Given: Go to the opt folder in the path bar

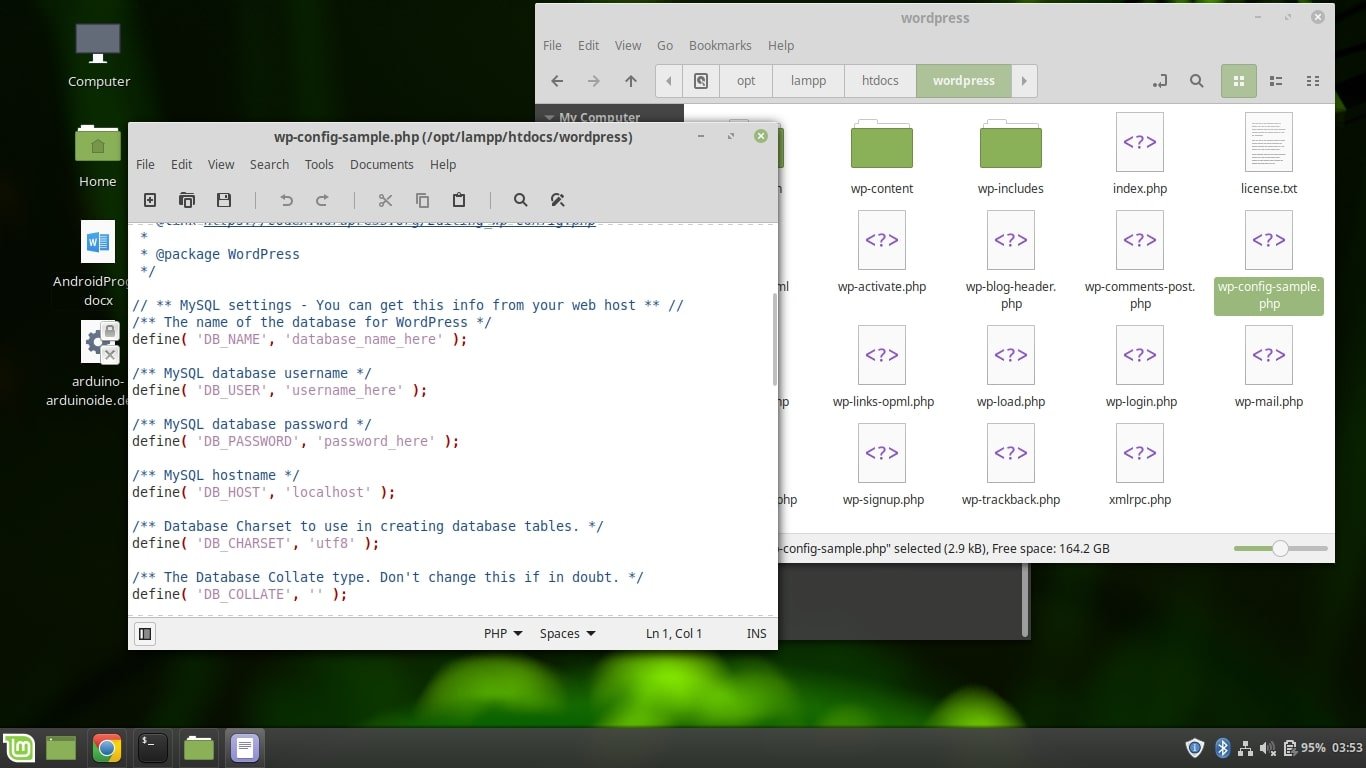Looking at the screenshot, I should coord(746,81).
